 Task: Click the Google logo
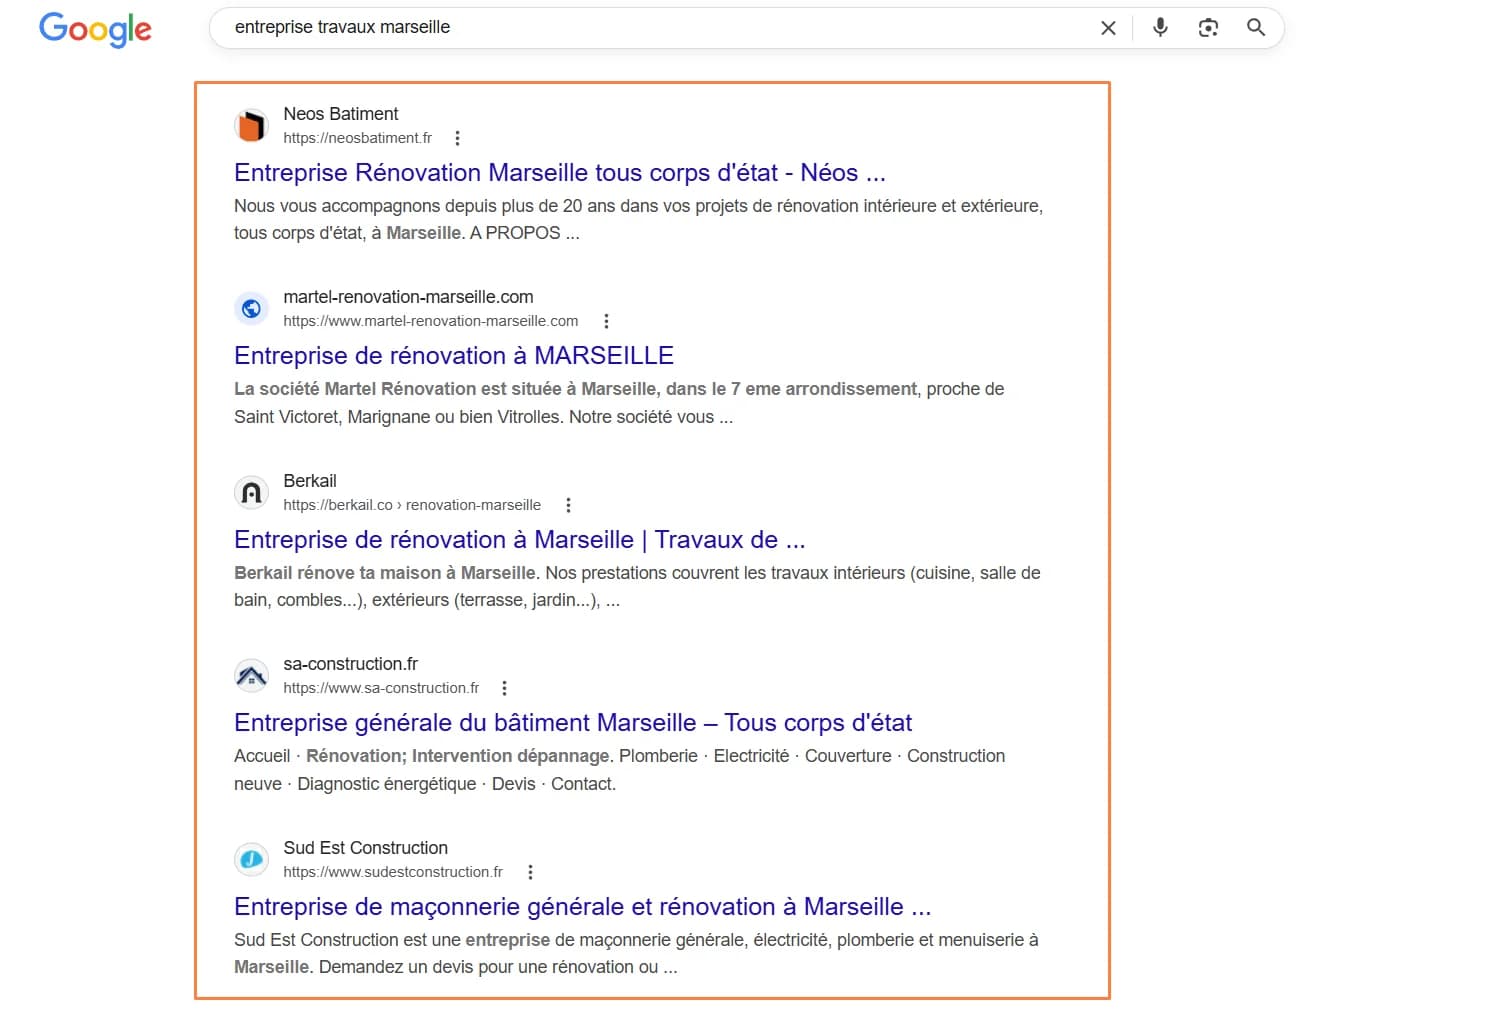tap(95, 29)
